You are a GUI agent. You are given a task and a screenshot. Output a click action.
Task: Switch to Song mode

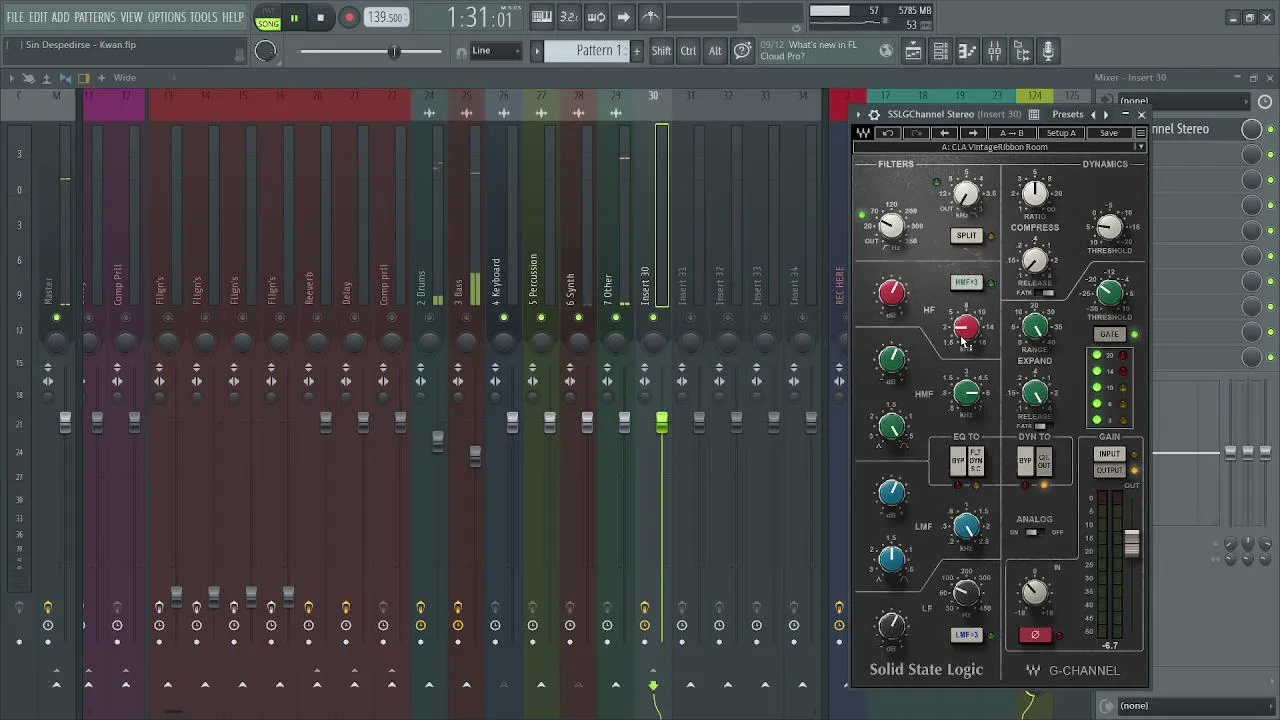click(268, 23)
